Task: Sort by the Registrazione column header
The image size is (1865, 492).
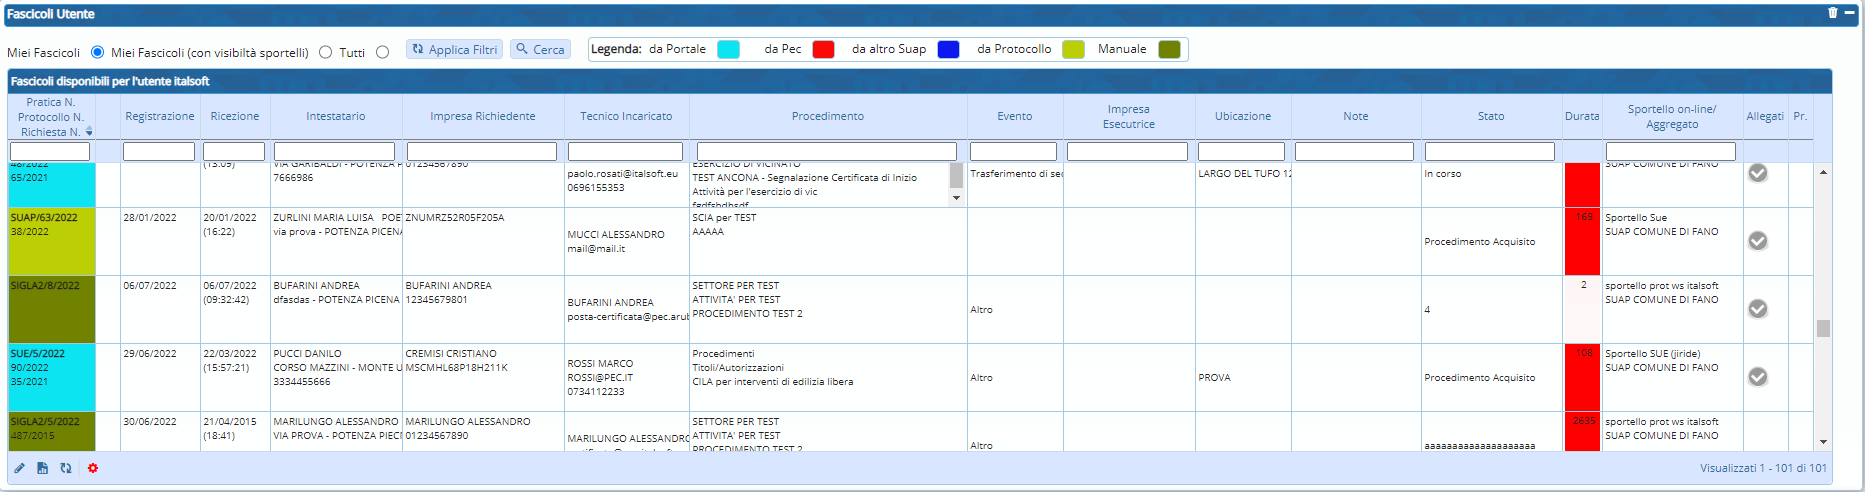Action: tap(159, 117)
